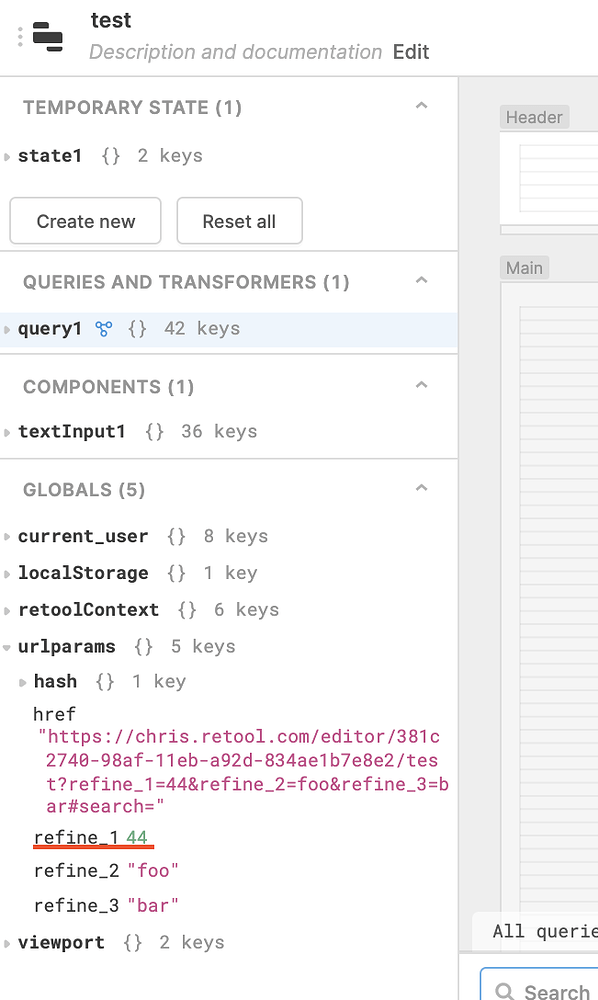Expand the localStorage entry
The height and width of the screenshot is (1000, 598).
9,572
